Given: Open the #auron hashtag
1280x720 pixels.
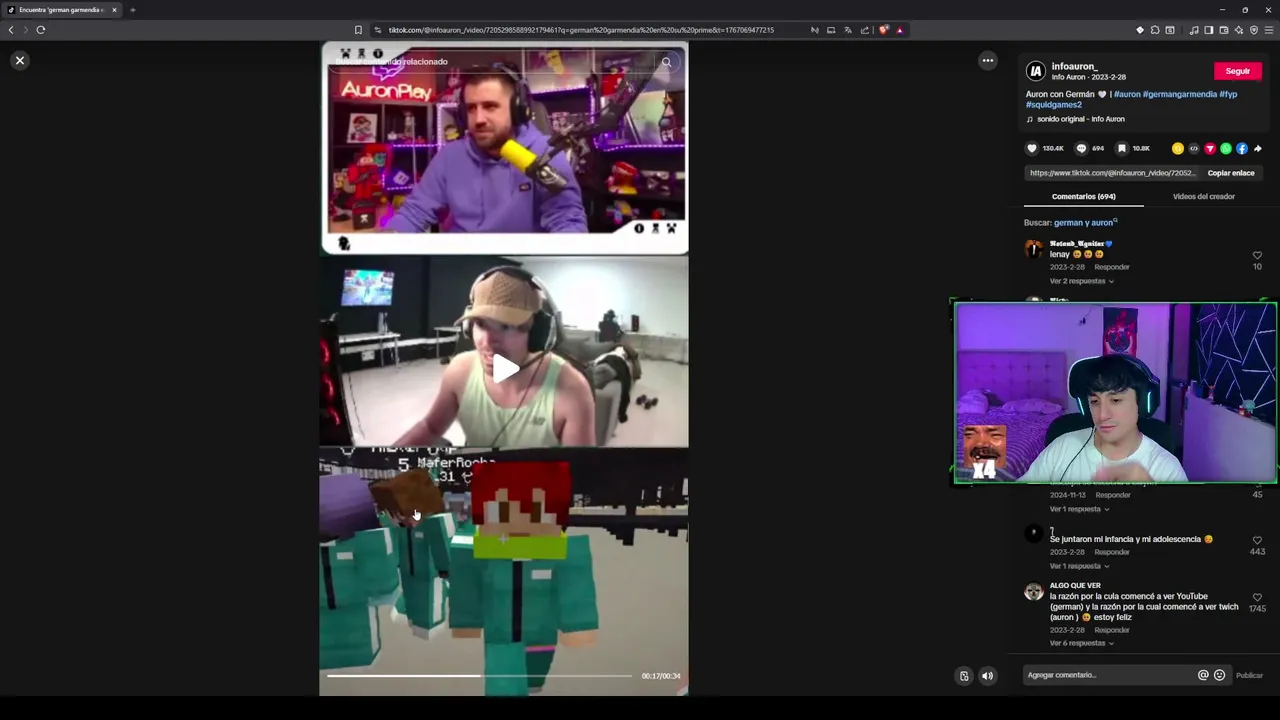Looking at the screenshot, I should [1127, 94].
